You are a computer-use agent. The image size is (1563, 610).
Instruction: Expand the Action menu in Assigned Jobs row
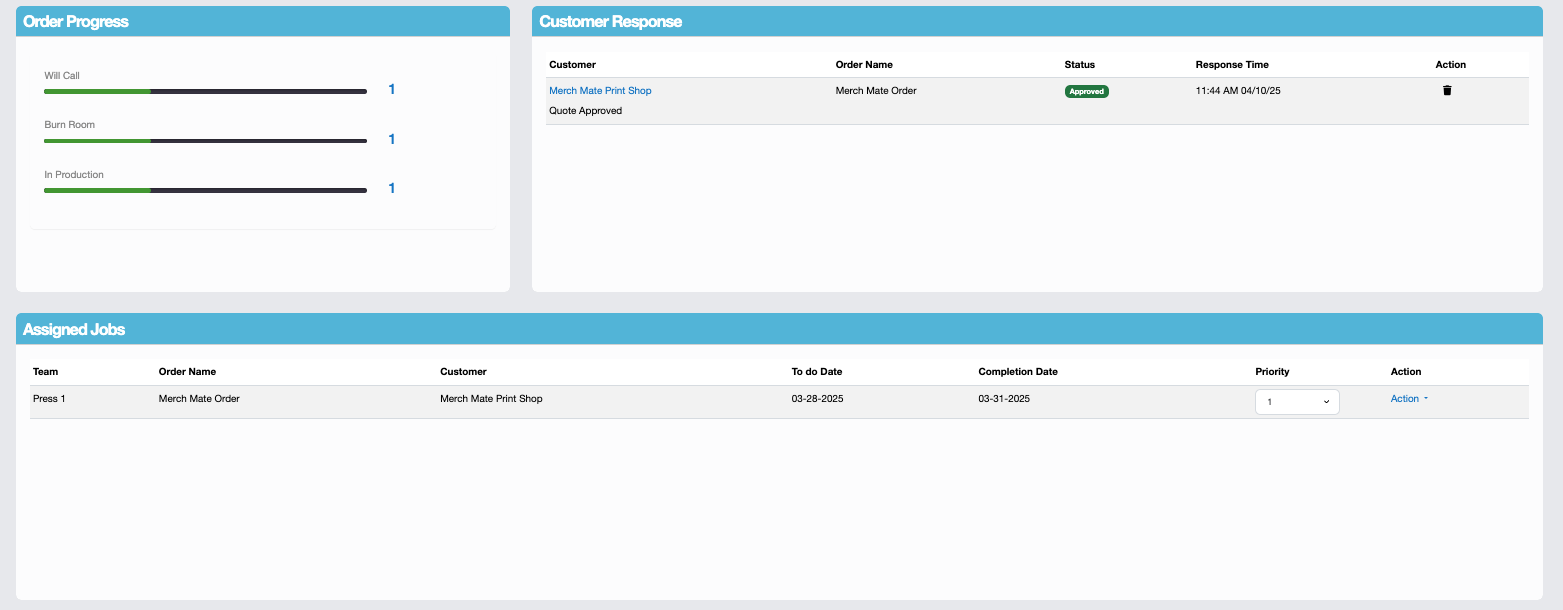point(1409,399)
